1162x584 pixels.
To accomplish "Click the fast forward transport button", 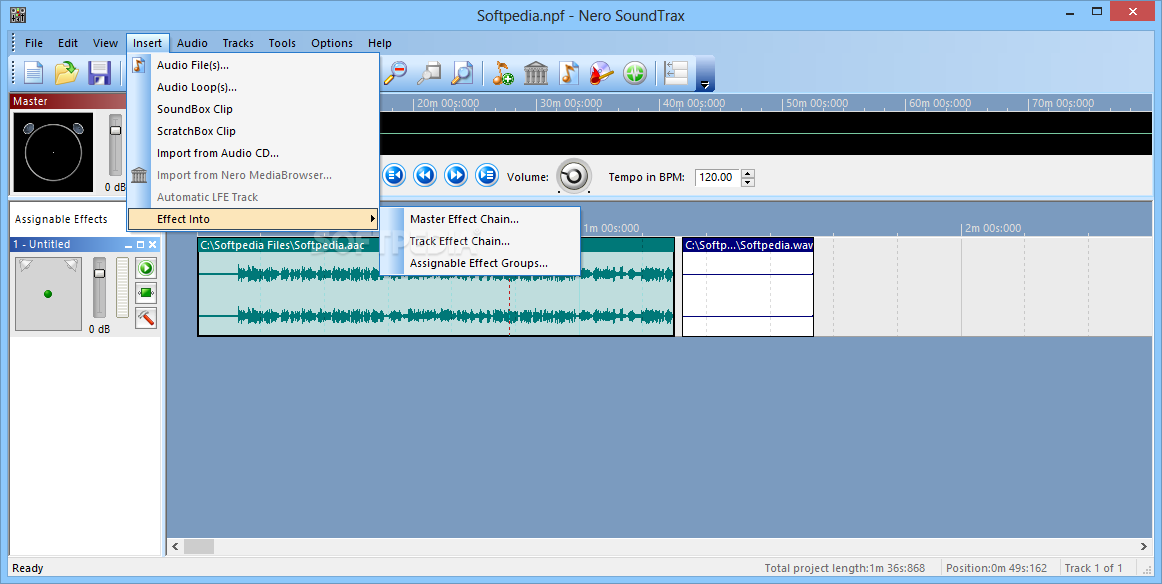I will (x=456, y=175).
